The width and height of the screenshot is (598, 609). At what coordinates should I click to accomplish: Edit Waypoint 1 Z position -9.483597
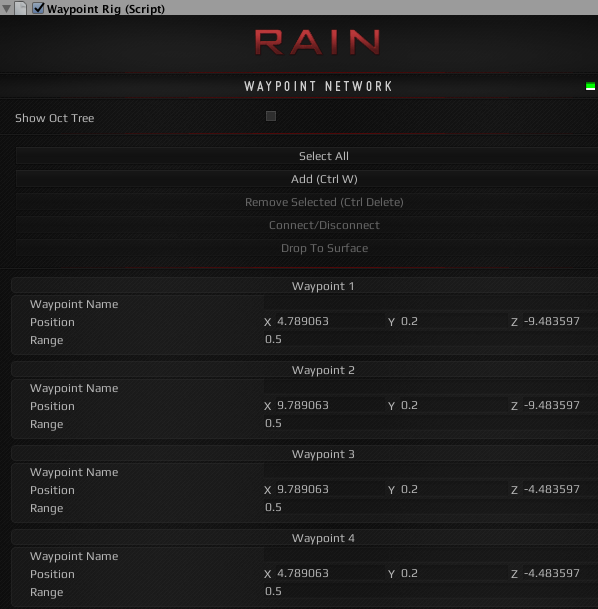560,321
